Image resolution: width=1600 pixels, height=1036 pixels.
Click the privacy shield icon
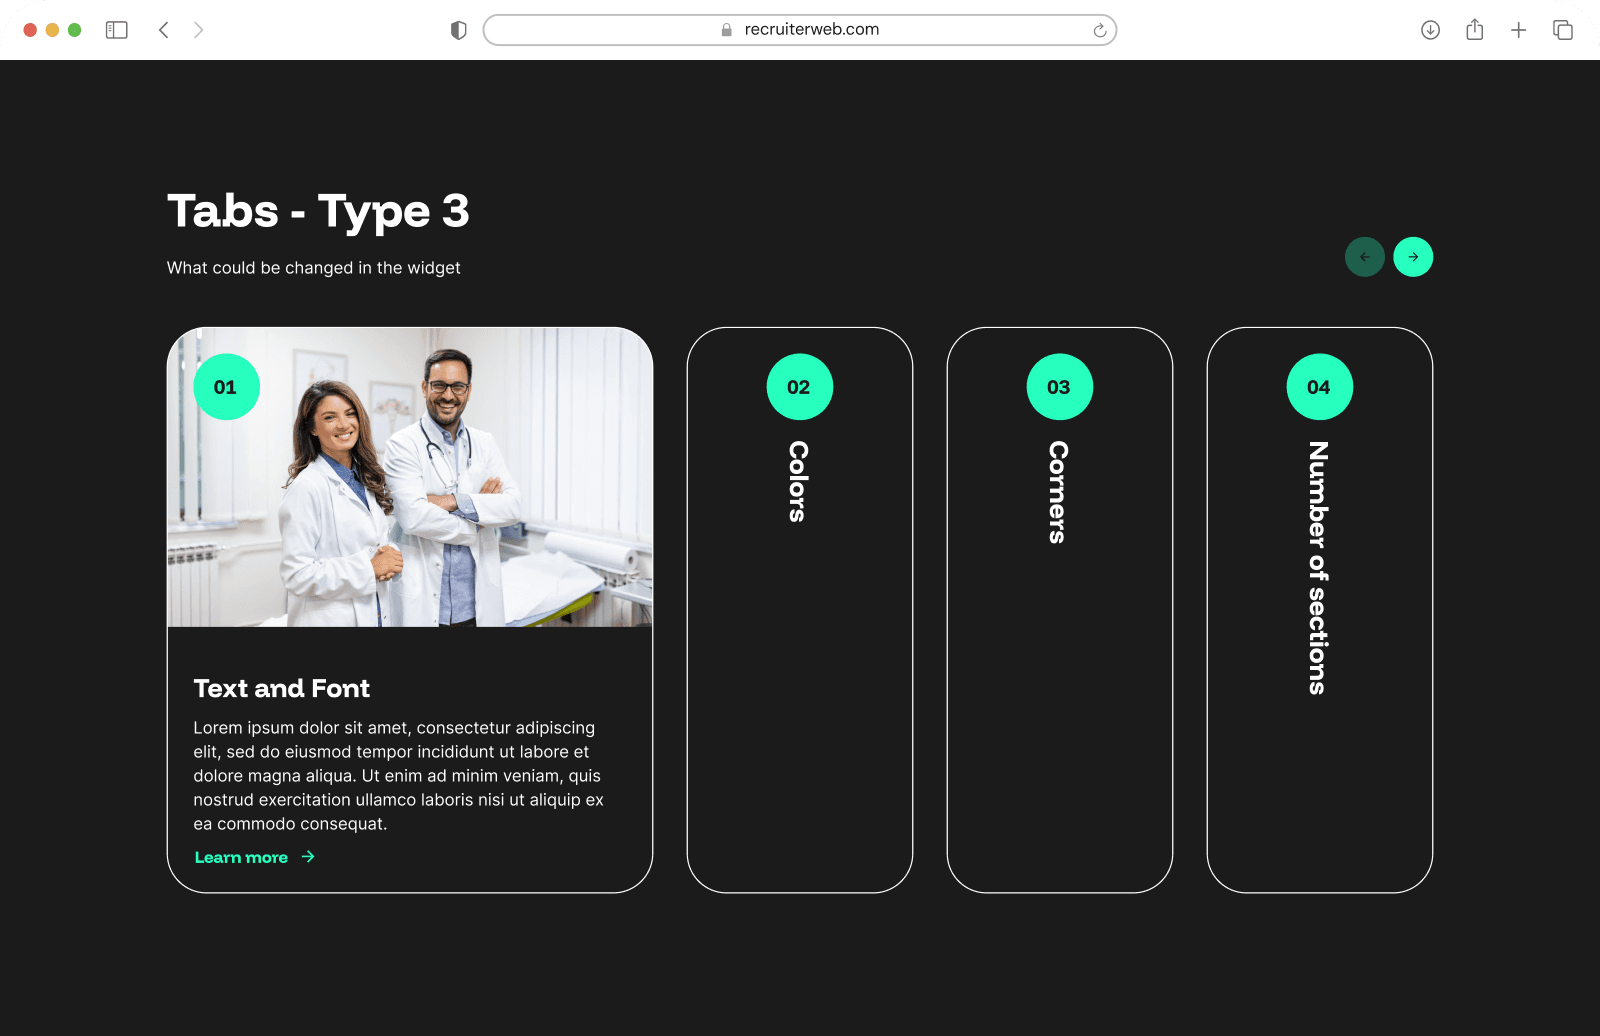tap(459, 30)
